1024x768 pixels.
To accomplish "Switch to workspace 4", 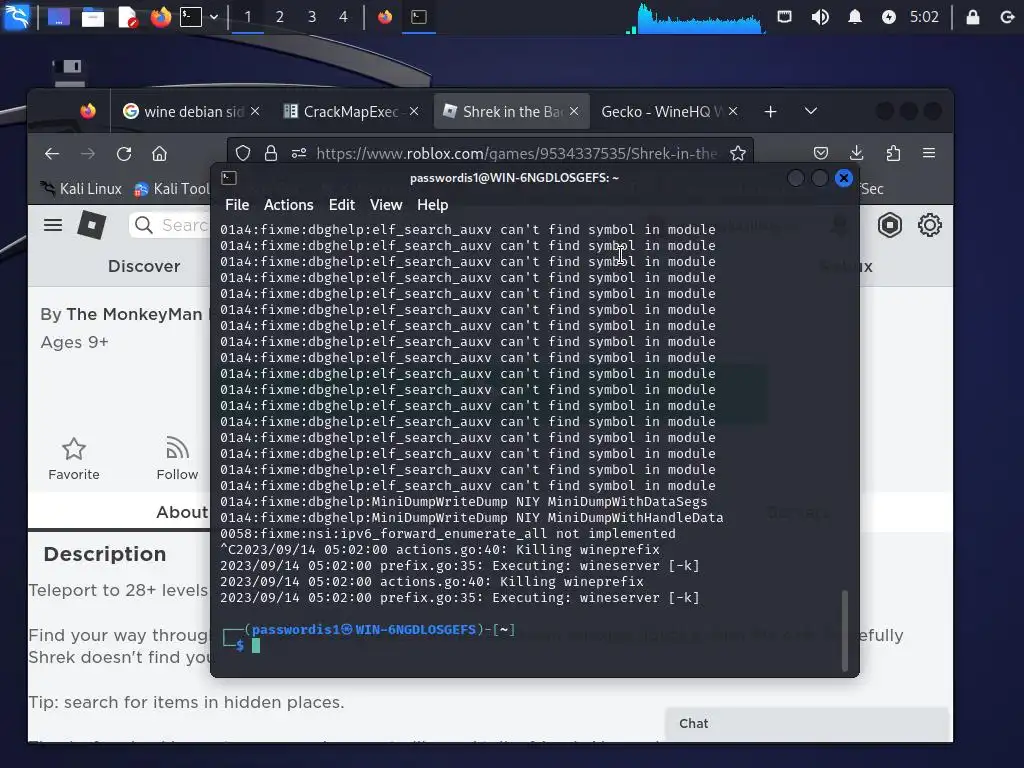I will pyautogui.click(x=344, y=17).
